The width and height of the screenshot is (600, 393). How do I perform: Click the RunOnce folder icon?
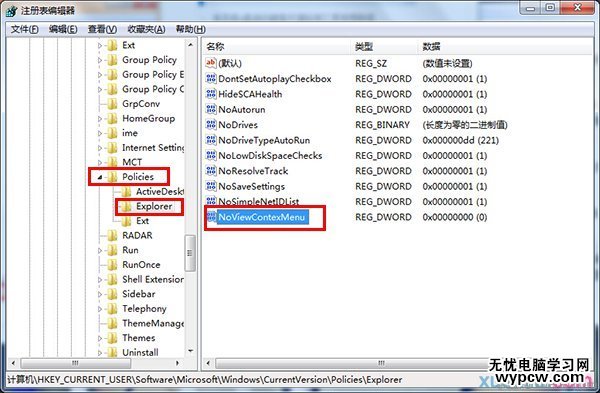112,265
